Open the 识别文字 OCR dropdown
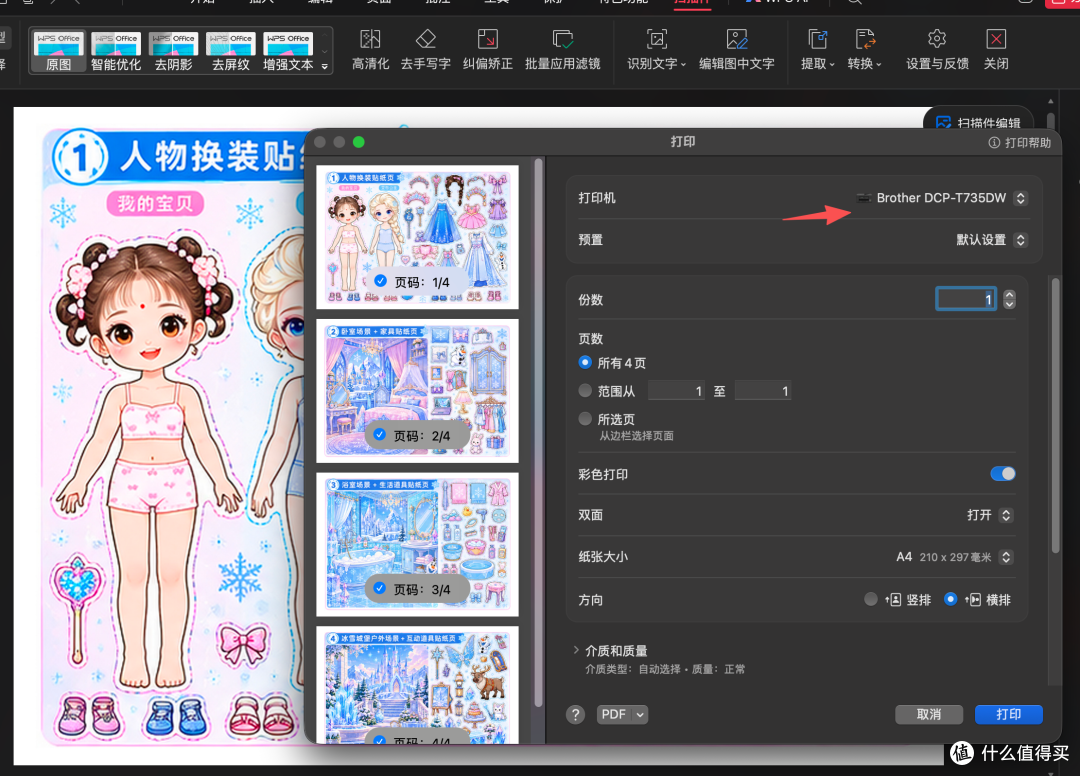The image size is (1080, 776). pyautogui.click(x=656, y=50)
